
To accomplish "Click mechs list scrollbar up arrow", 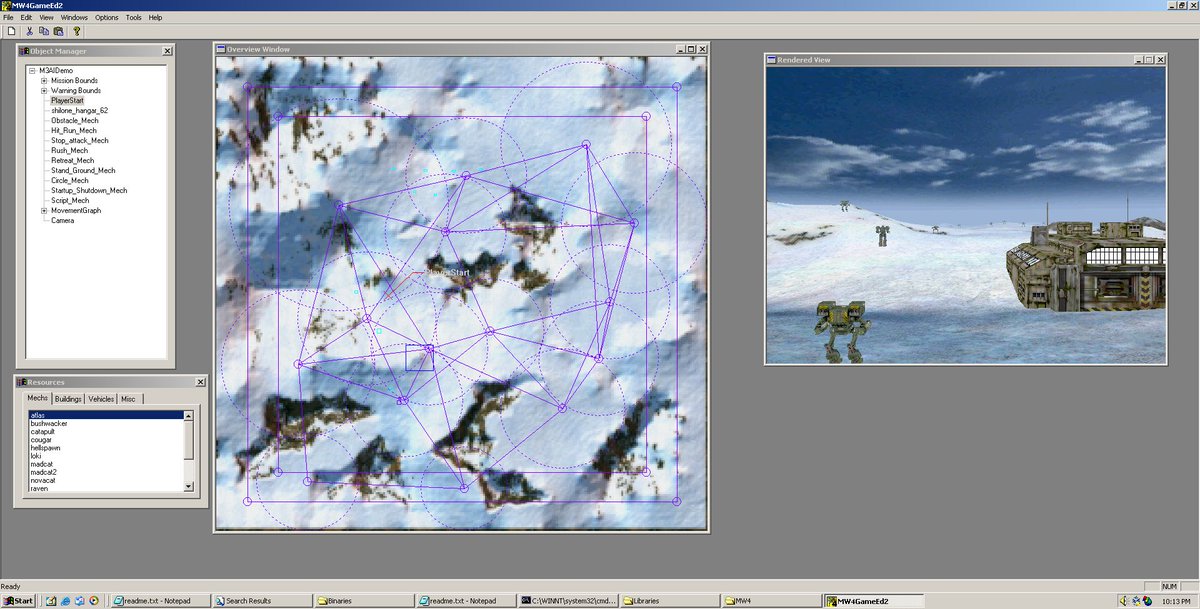I will (189, 414).
